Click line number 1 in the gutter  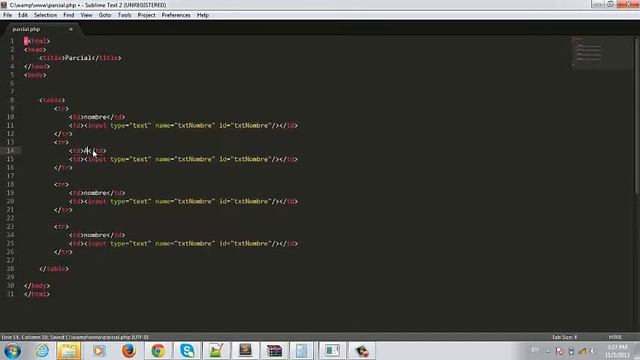coord(12,41)
